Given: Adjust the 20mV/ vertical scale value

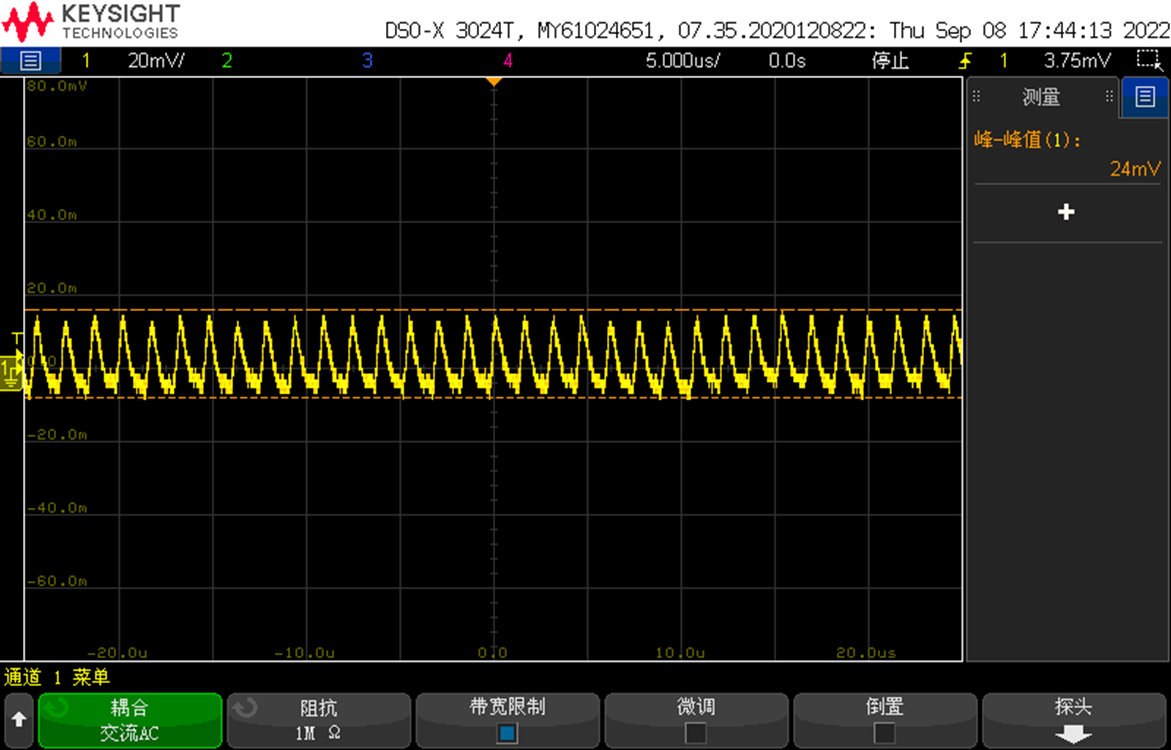Looking at the screenshot, I should pos(156,61).
